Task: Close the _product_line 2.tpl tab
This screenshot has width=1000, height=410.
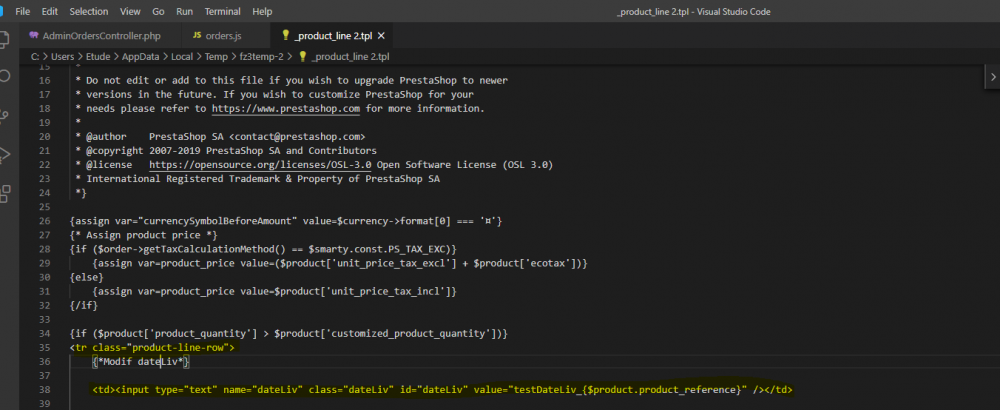Action: tap(381, 36)
